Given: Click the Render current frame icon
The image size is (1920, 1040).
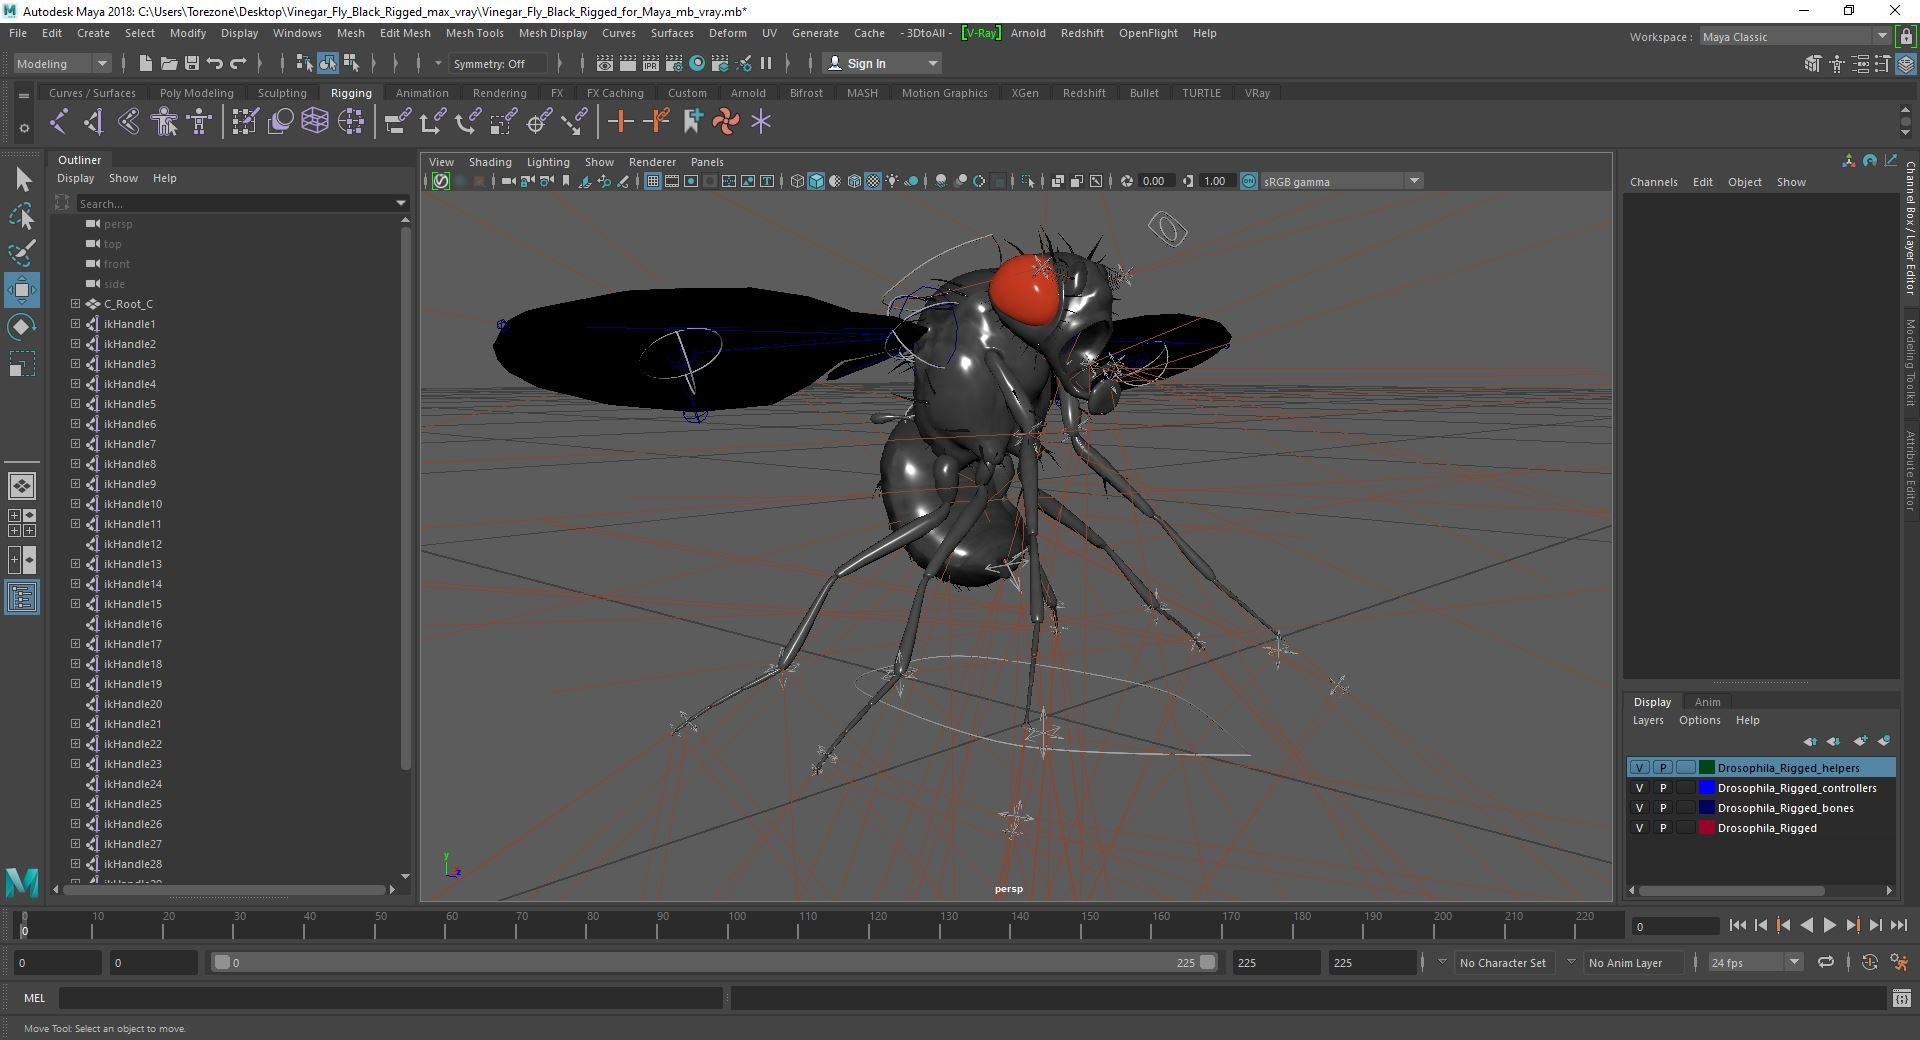Looking at the screenshot, I should (x=628, y=63).
